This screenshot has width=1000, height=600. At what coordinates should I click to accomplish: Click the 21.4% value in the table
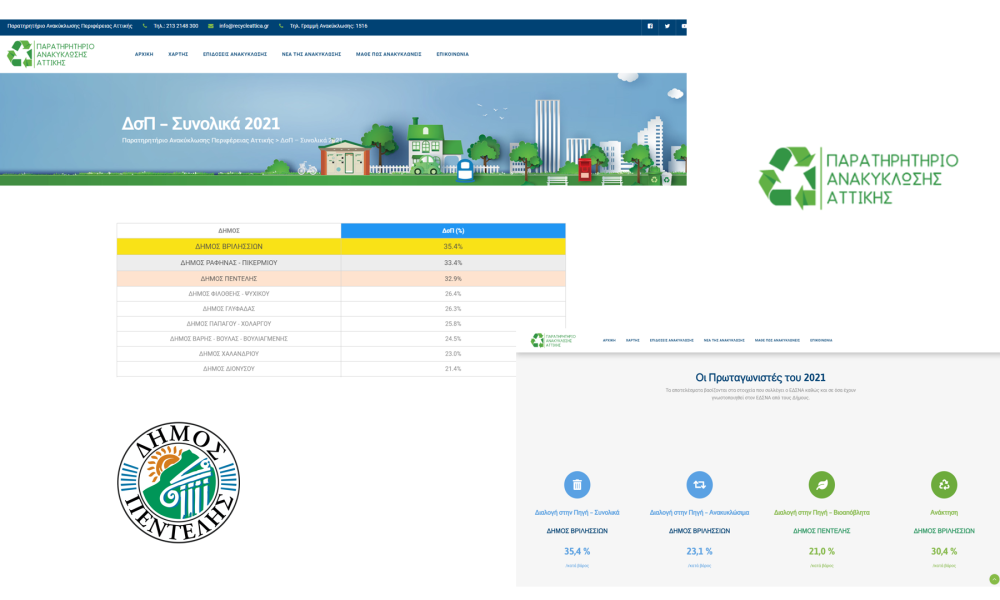(x=453, y=369)
